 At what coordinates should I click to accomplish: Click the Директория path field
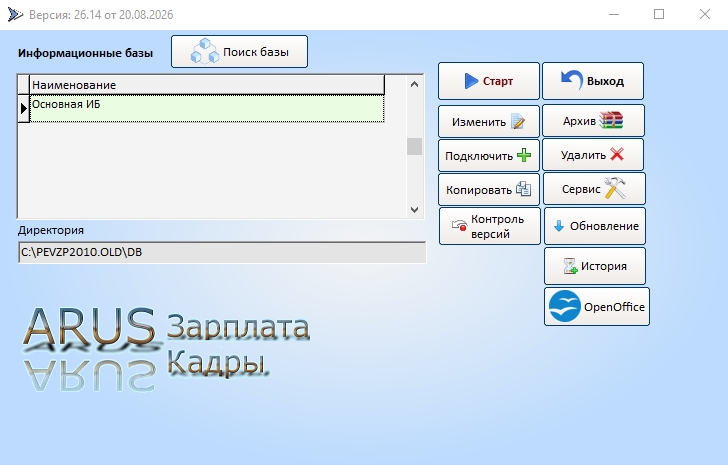222,252
